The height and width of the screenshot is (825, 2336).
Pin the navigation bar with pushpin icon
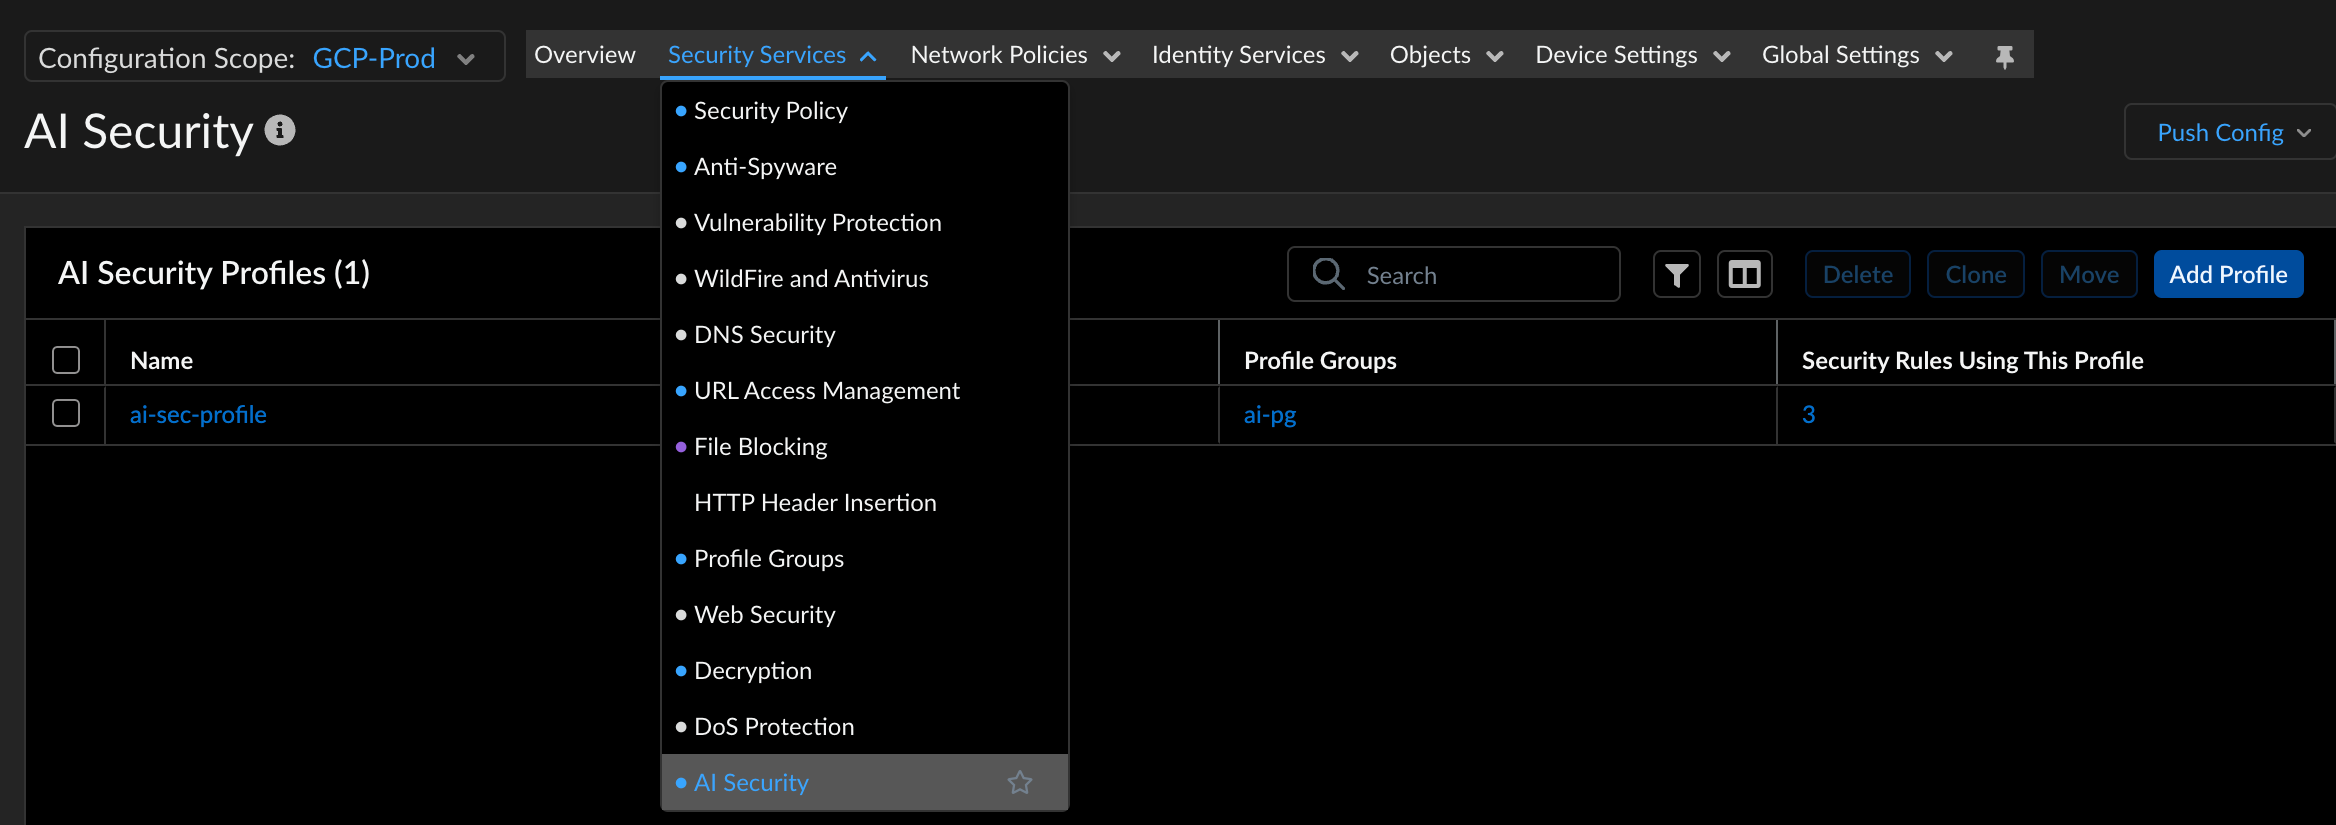point(2004,56)
